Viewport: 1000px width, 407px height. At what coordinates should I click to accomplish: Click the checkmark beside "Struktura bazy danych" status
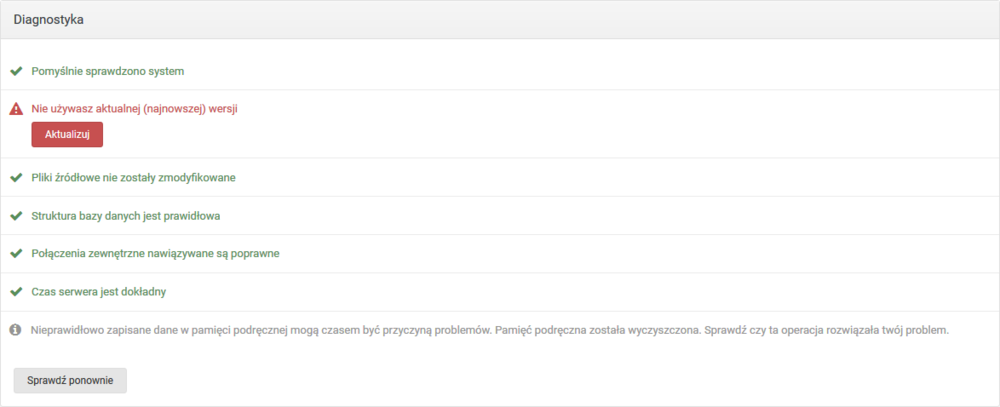pos(15,216)
